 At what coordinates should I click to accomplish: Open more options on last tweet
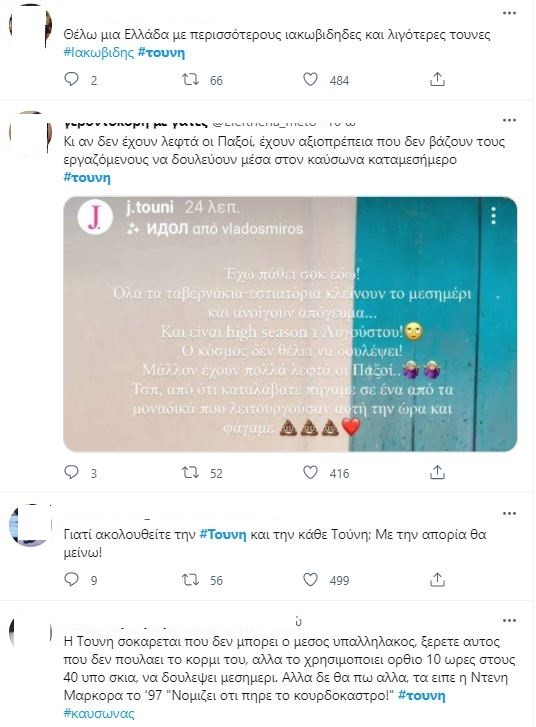[509, 620]
